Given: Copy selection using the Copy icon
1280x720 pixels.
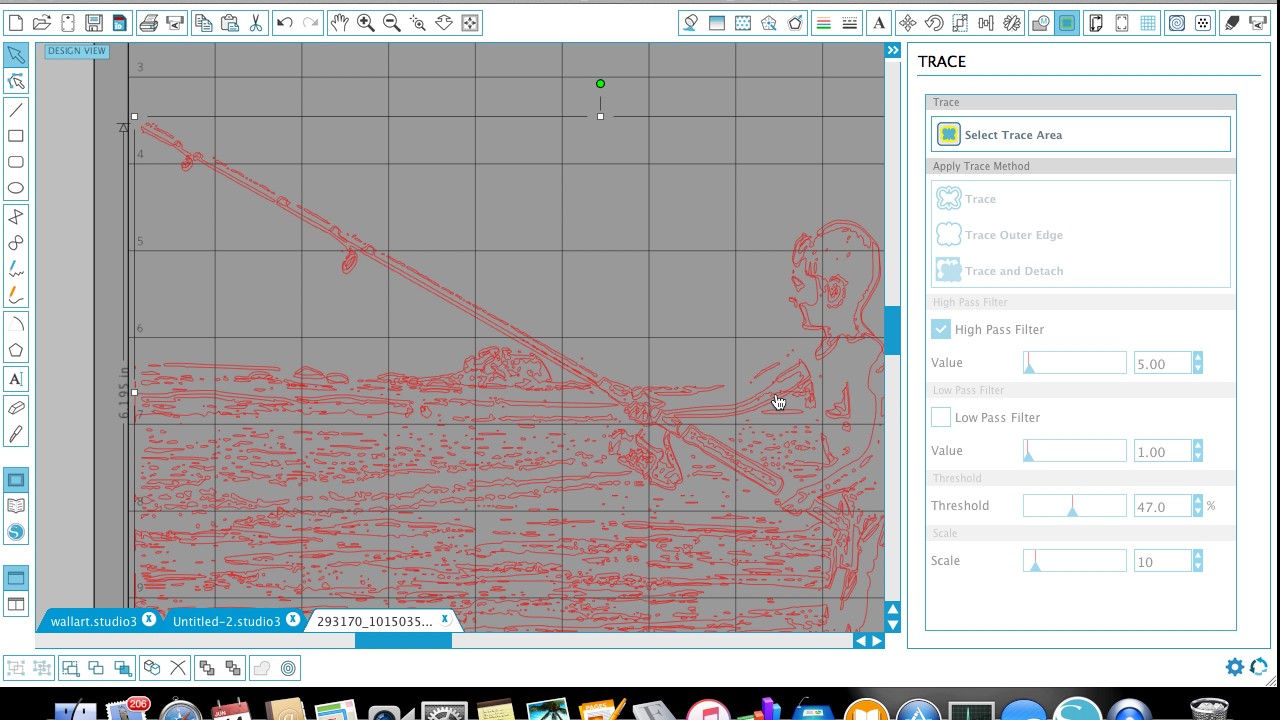Looking at the screenshot, I should pos(203,22).
